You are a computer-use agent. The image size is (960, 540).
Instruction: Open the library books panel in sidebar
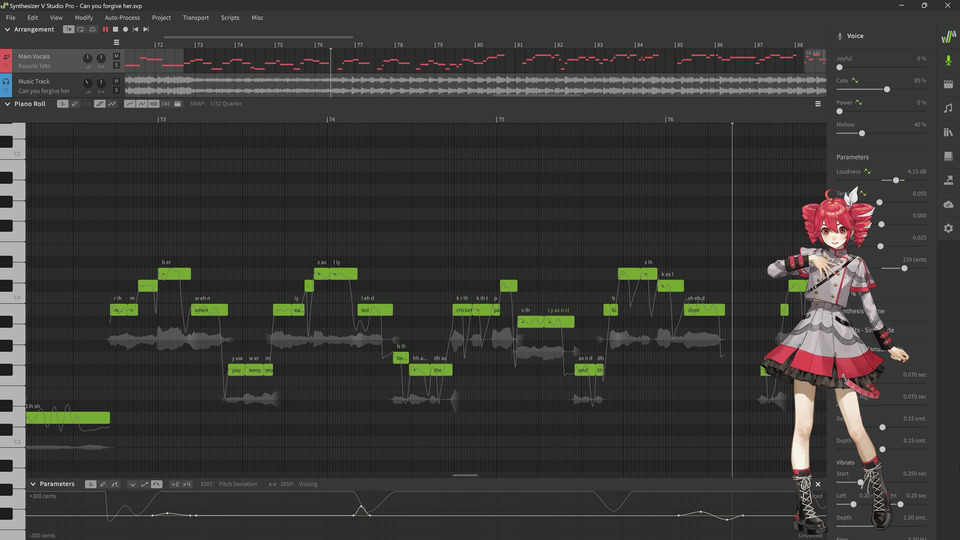948,132
